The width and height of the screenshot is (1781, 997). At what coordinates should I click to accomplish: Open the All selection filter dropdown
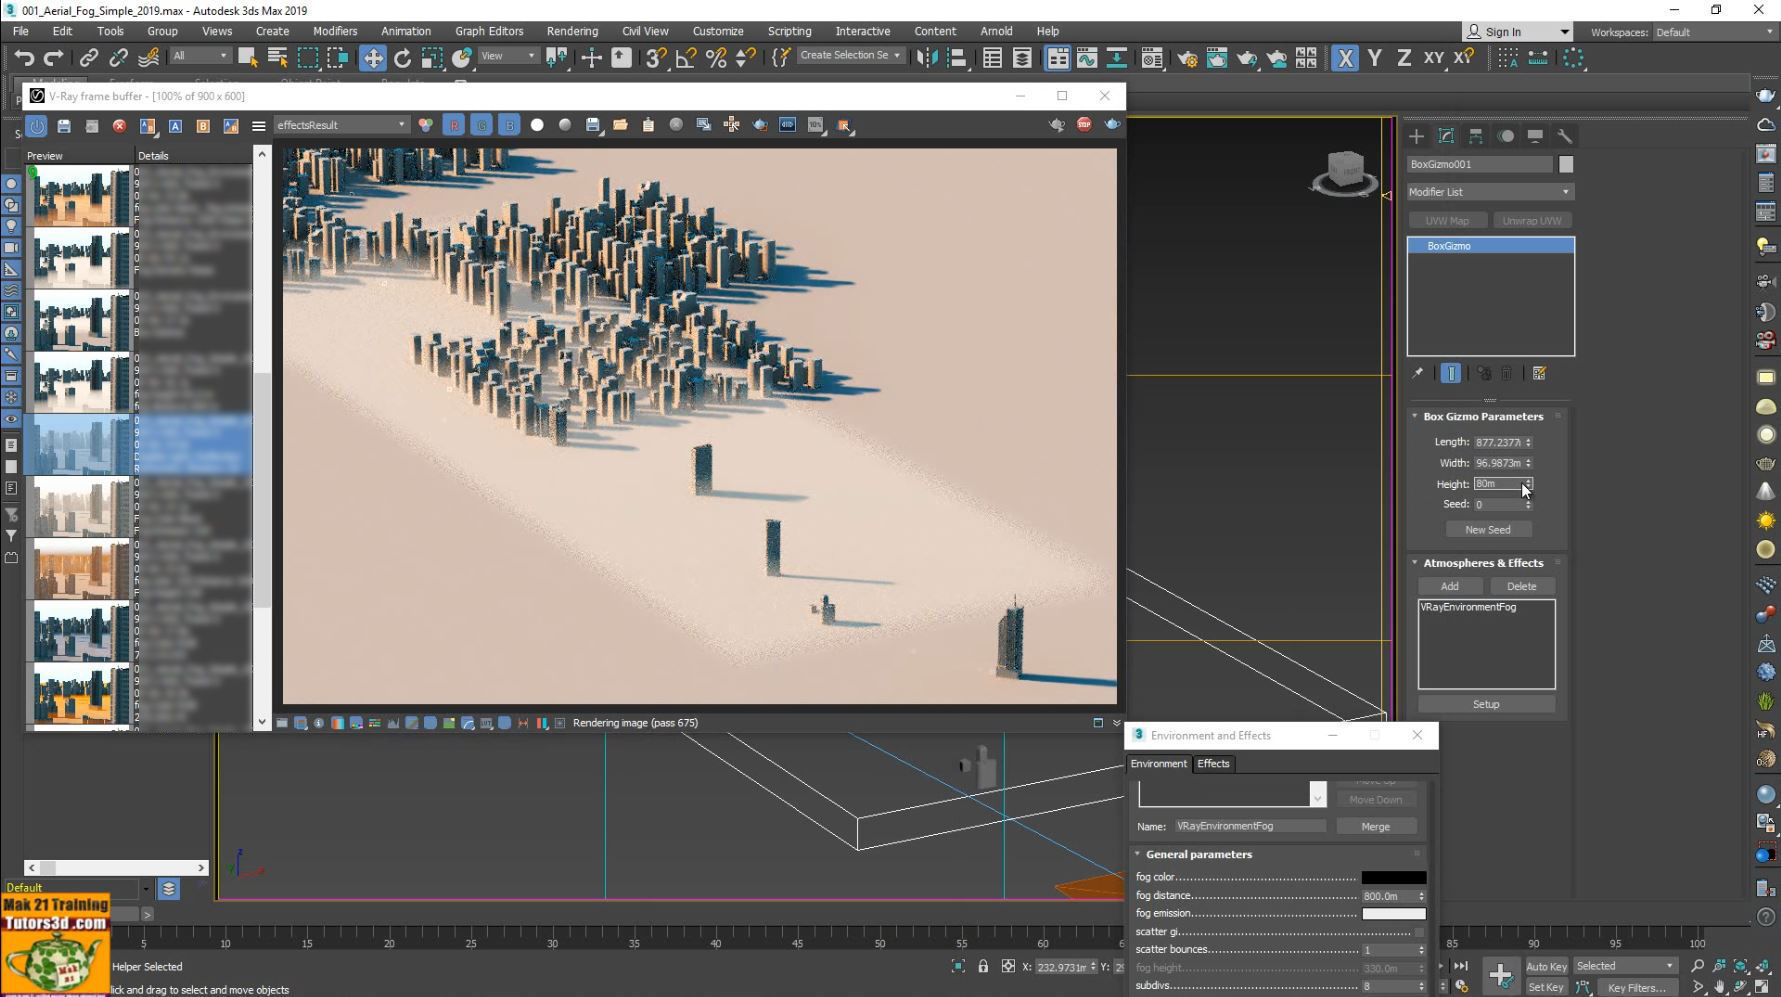200,56
